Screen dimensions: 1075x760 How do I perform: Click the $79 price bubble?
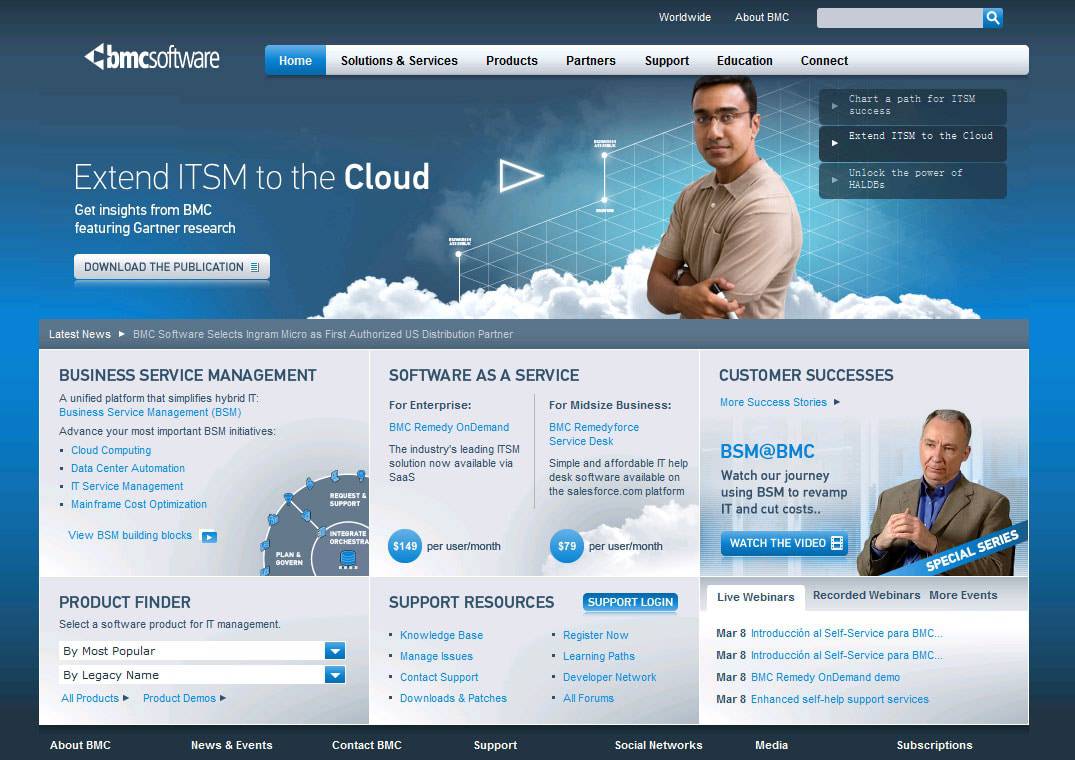[567, 546]
